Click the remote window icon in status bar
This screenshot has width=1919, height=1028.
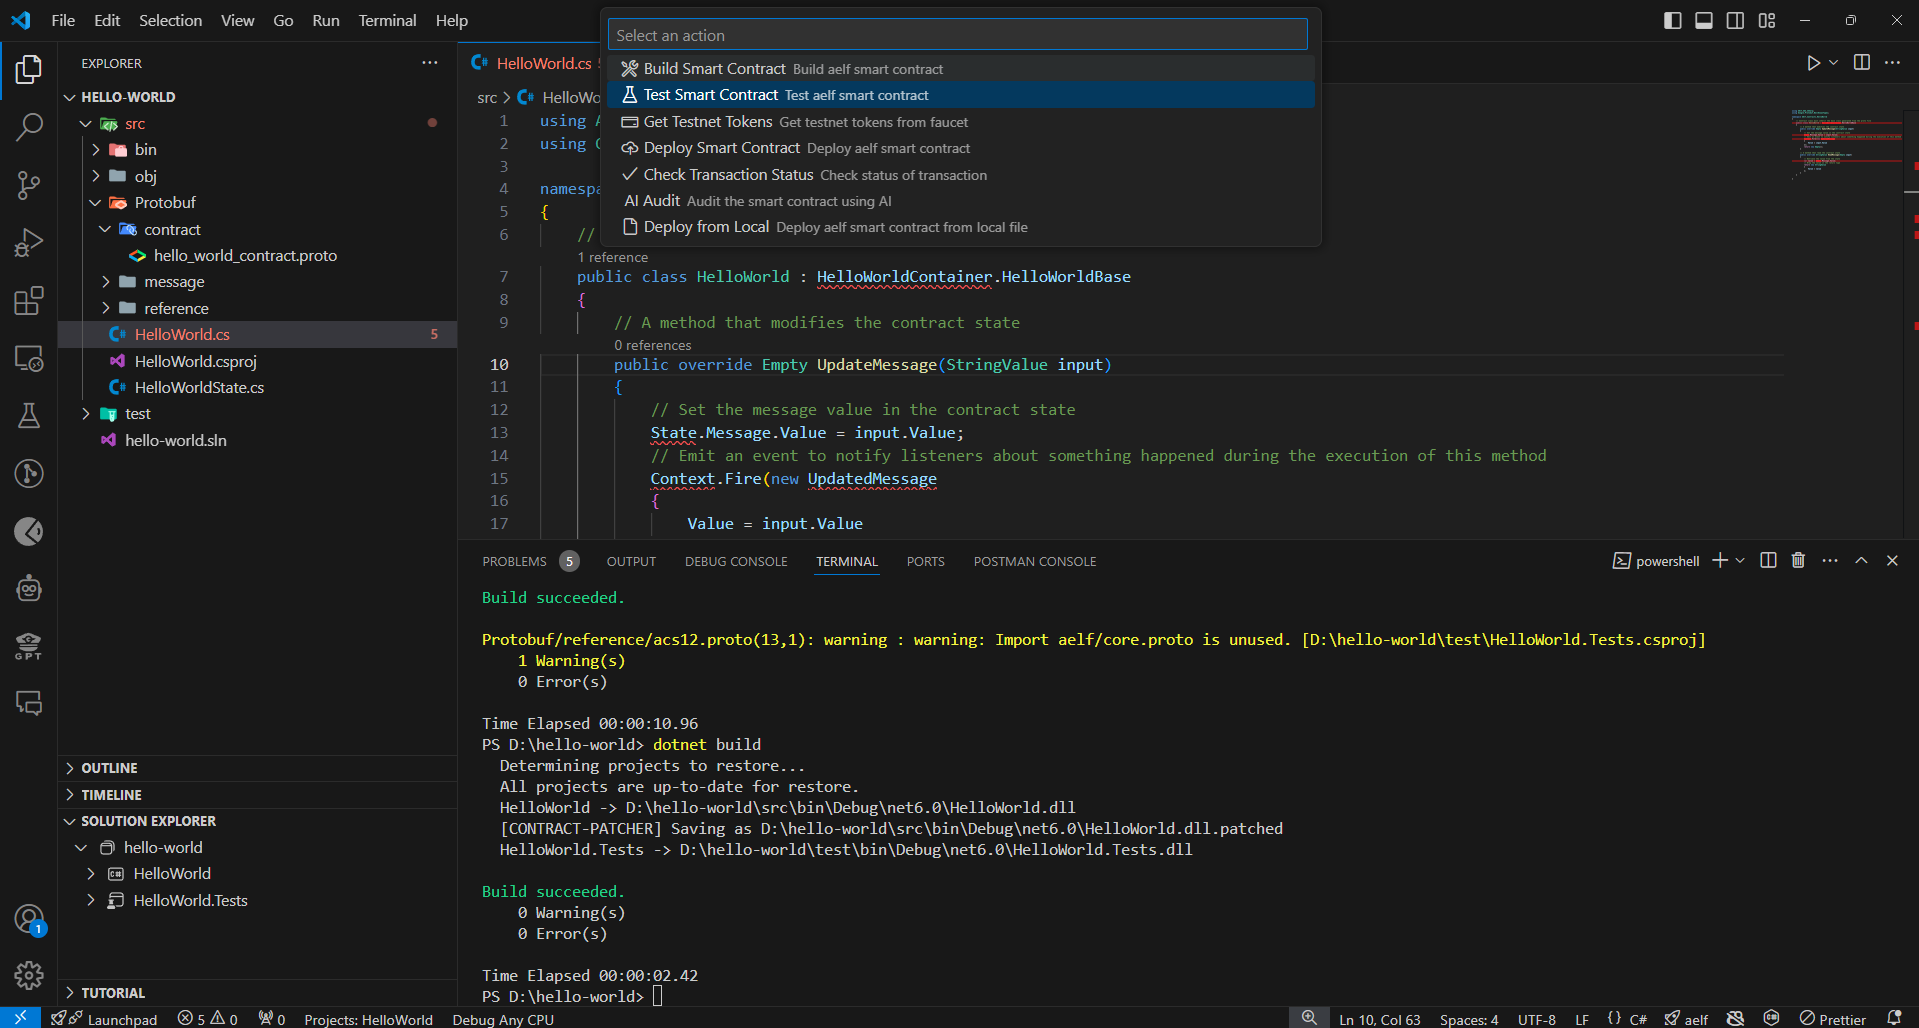(20, 1018)
